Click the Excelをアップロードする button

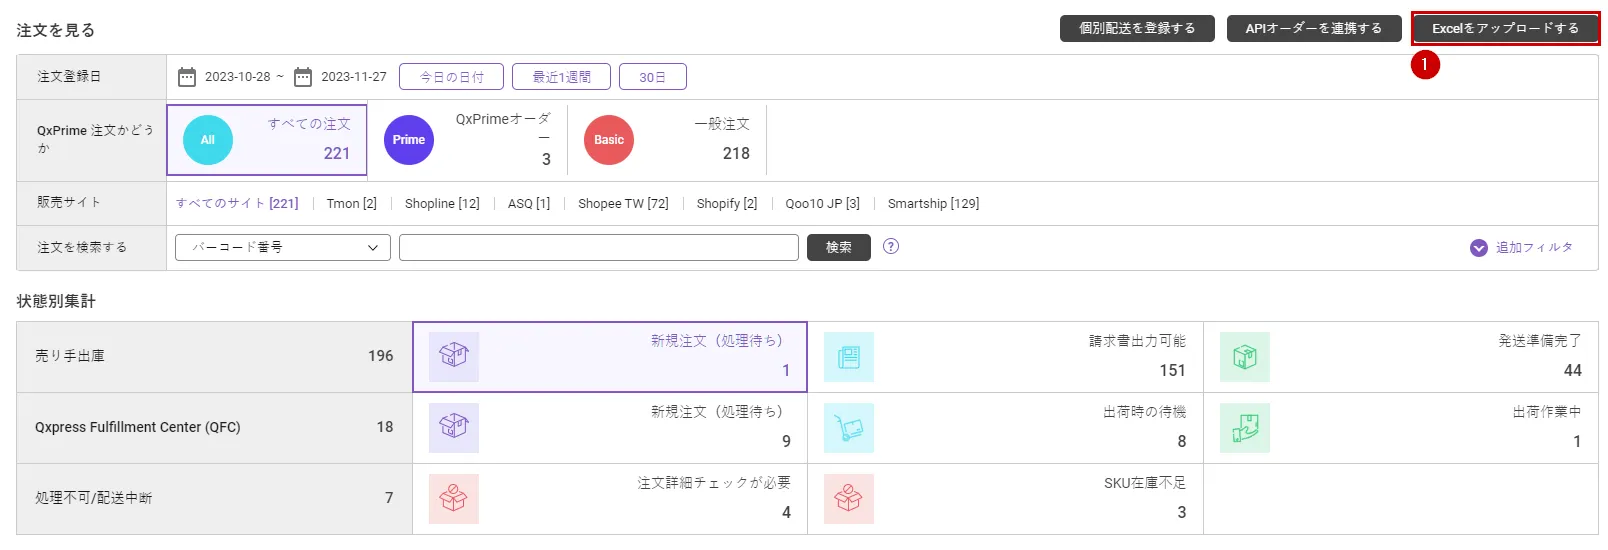click(1505, 28)
